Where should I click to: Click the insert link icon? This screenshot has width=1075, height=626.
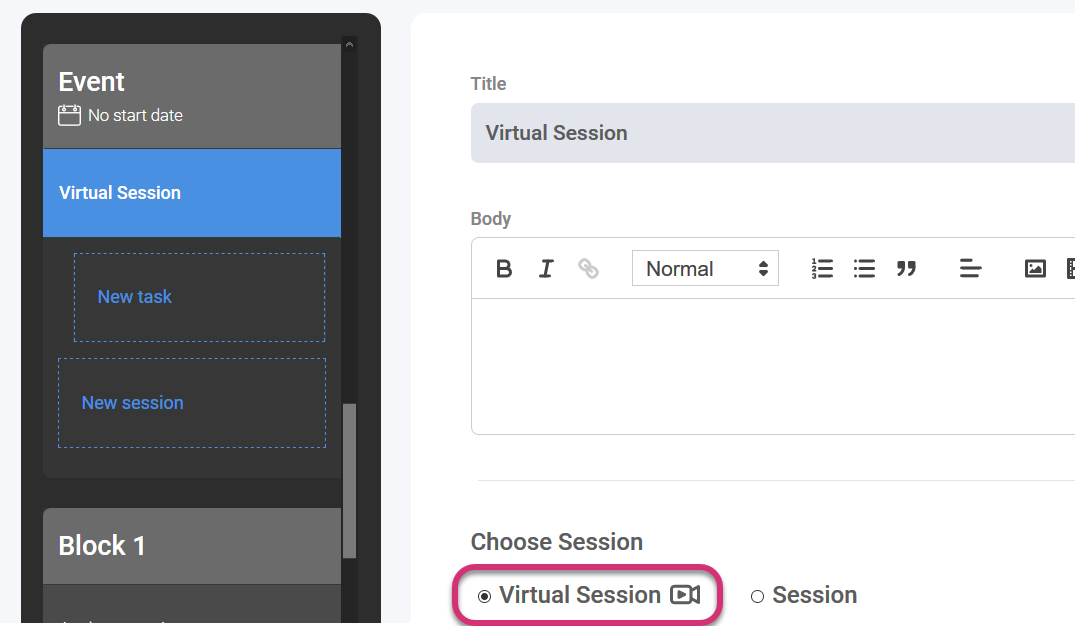point(589,269)
